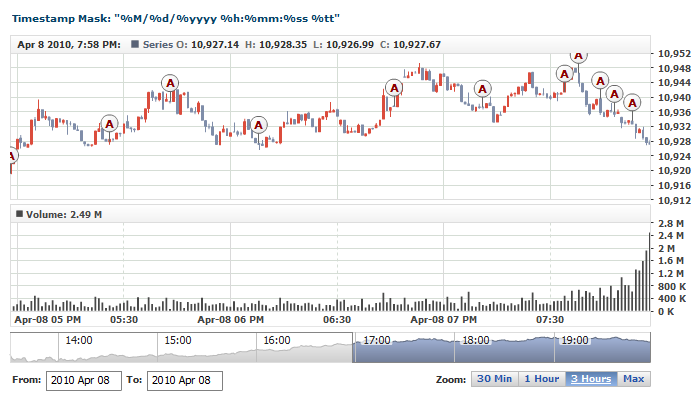Click scroller overview at 15:00 label
The image size is (700, 400).
click(x=177, y=341)
